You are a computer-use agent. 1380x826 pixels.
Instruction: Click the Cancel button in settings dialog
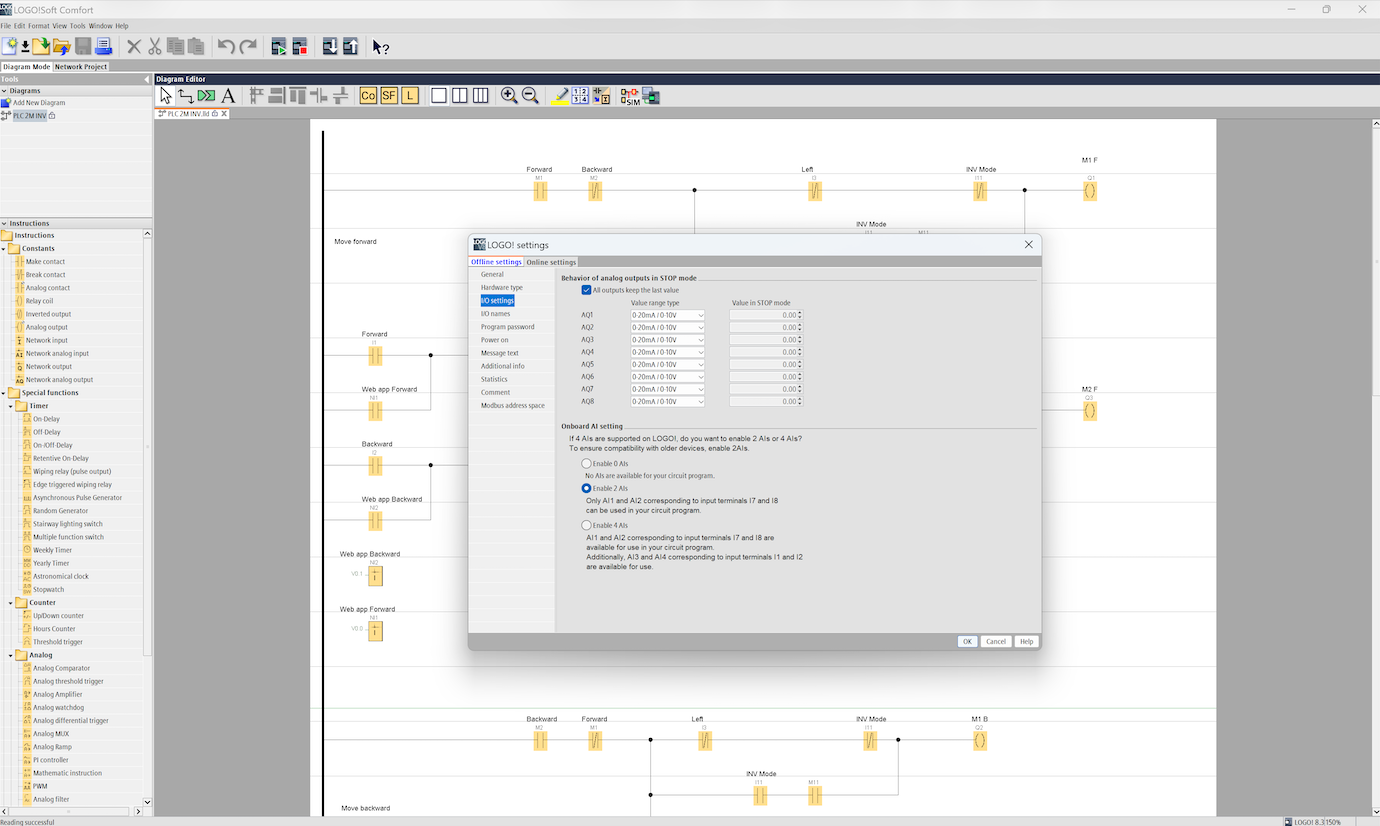coord(995,642)
